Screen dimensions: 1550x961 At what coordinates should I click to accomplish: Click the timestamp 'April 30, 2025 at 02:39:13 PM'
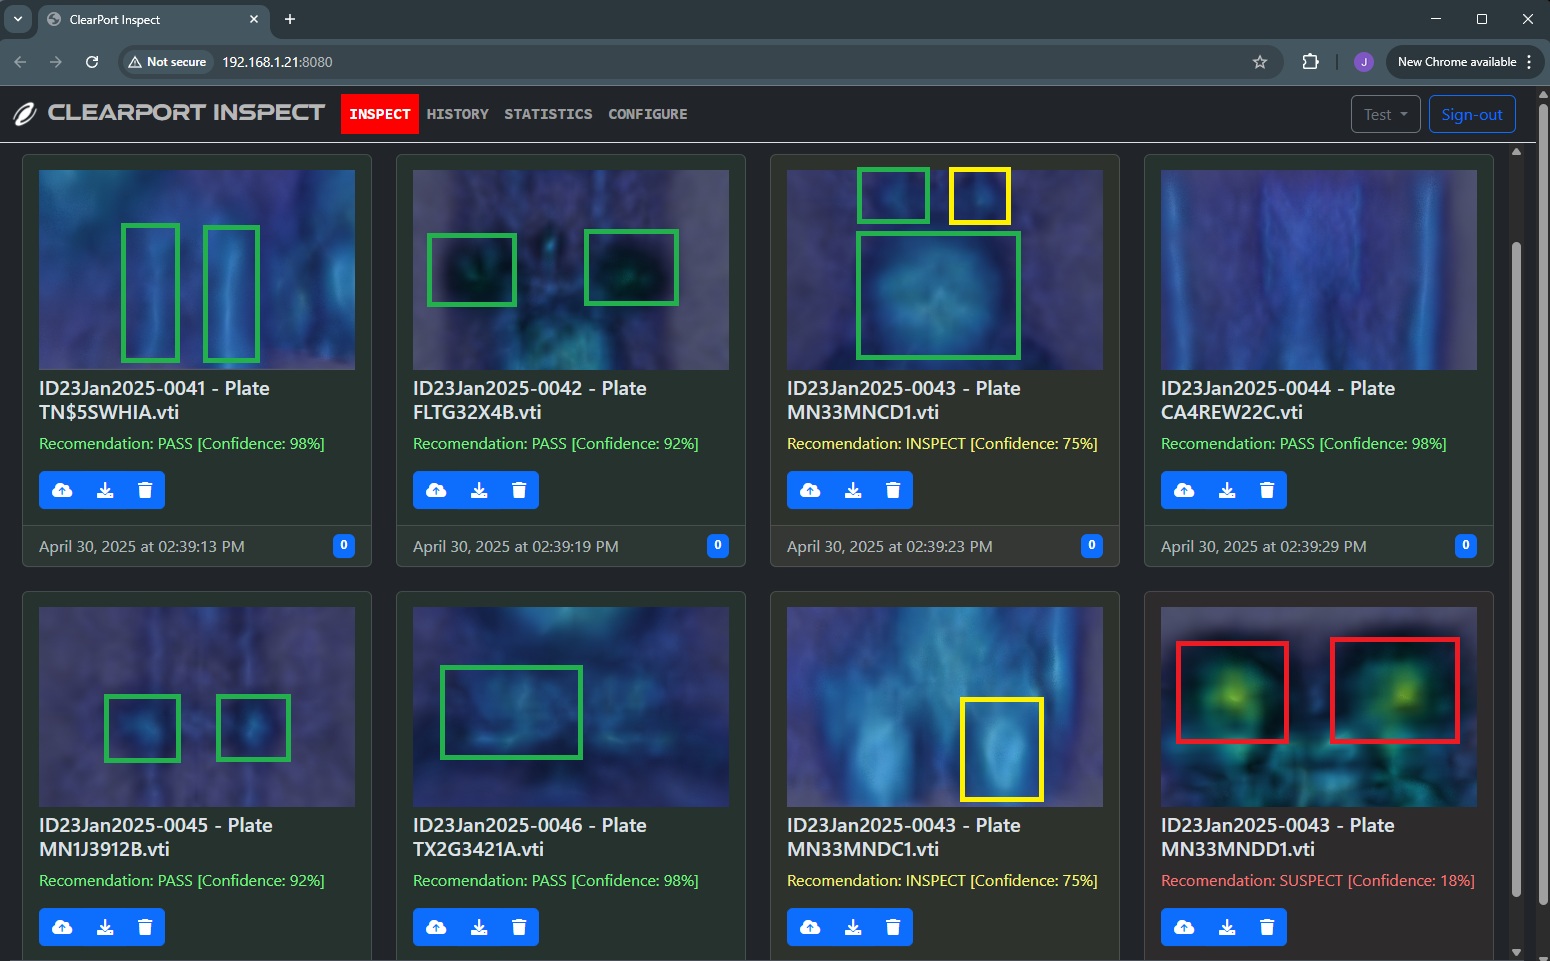[x=142, y=547]
